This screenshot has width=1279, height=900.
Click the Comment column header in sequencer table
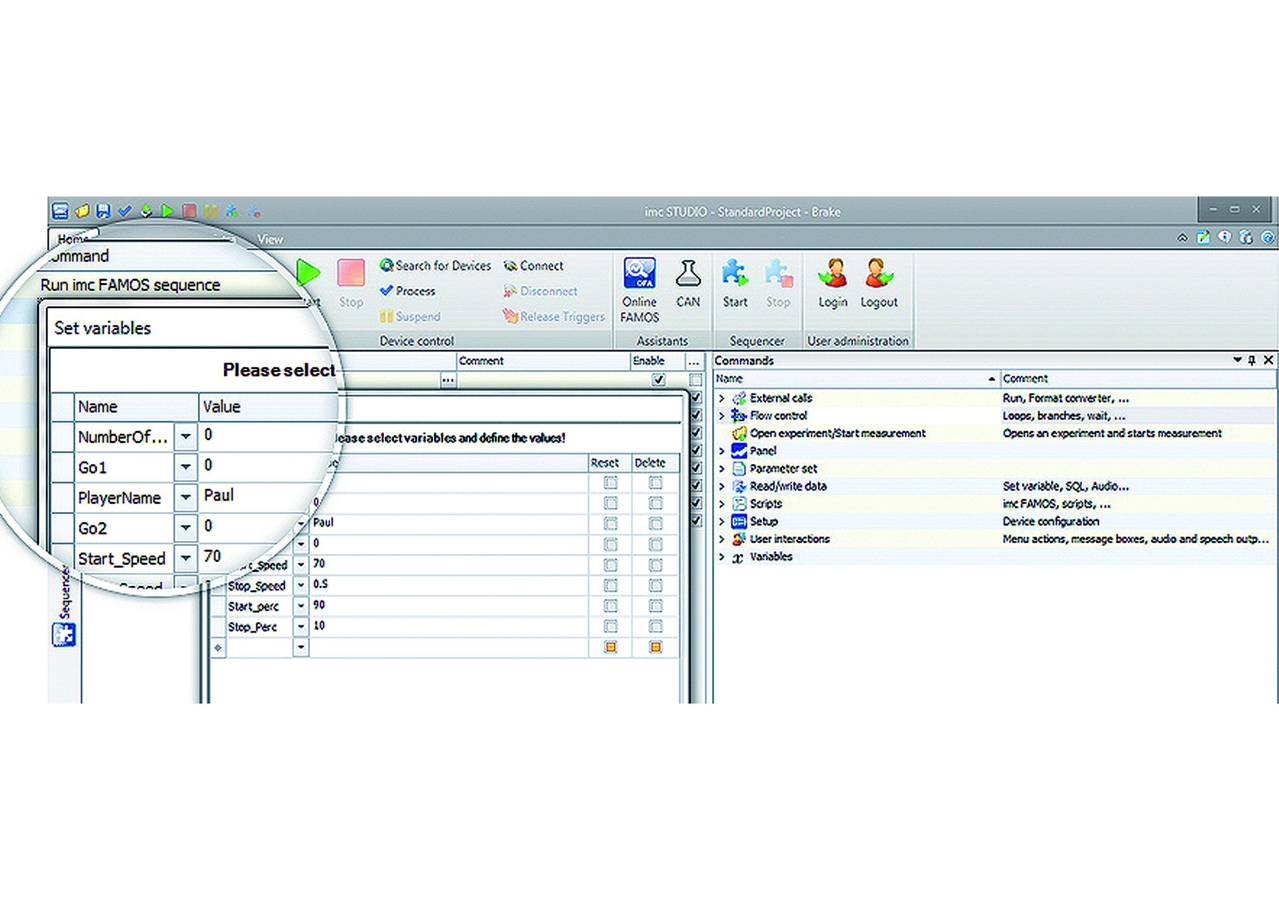coord(543,361)
